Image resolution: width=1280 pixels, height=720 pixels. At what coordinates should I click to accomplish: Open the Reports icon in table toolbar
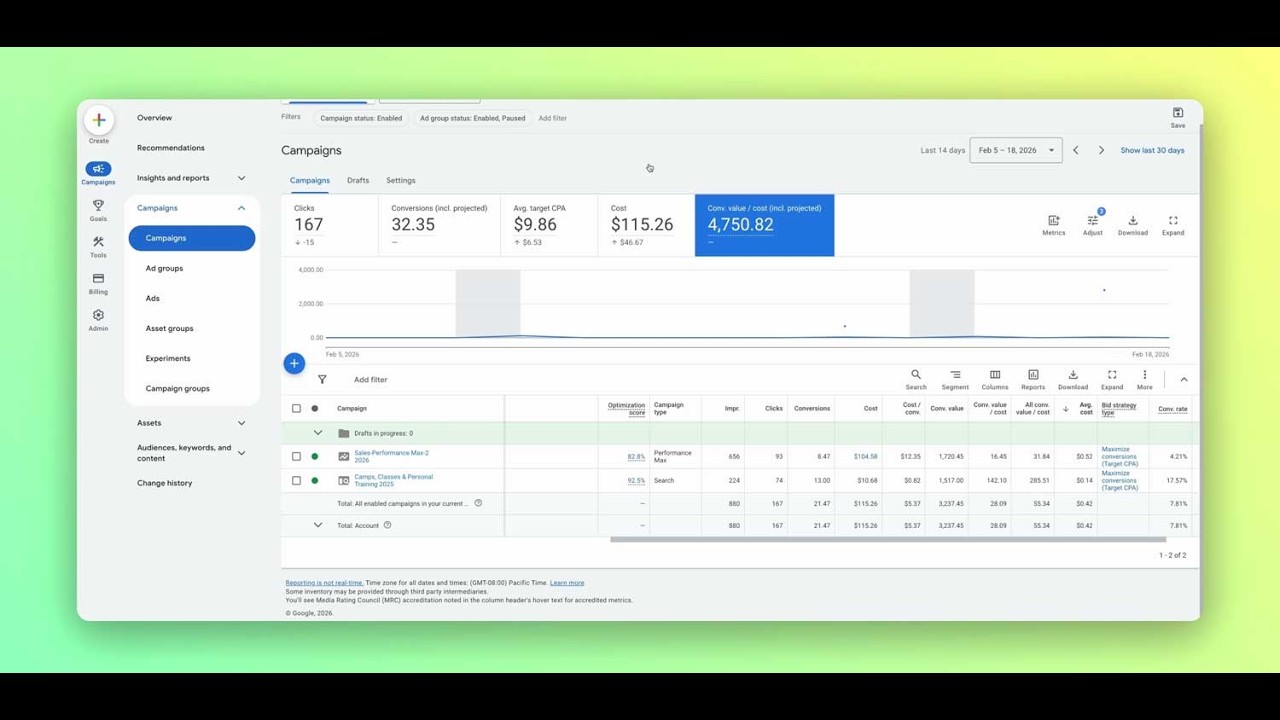(x=1033, y=375)
